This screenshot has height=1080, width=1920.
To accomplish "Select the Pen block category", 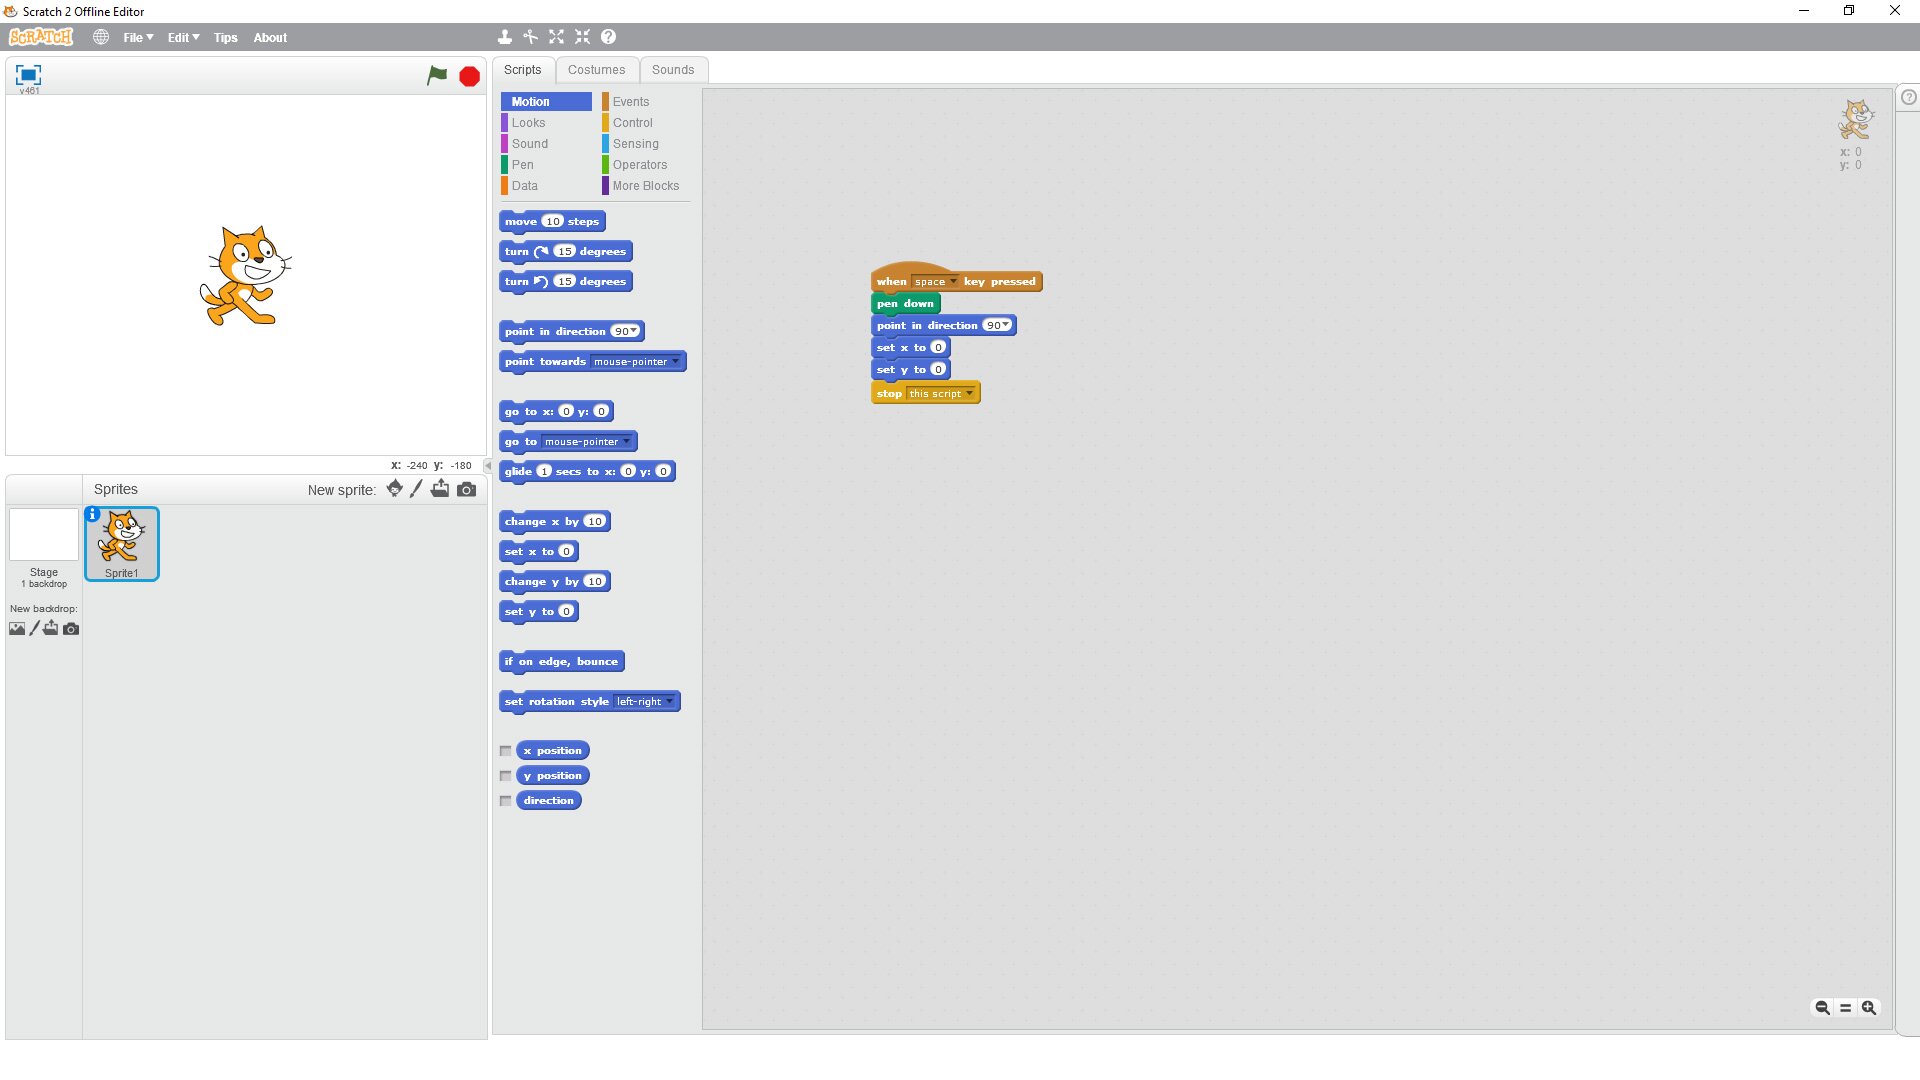I will click(x=523, y=165).
